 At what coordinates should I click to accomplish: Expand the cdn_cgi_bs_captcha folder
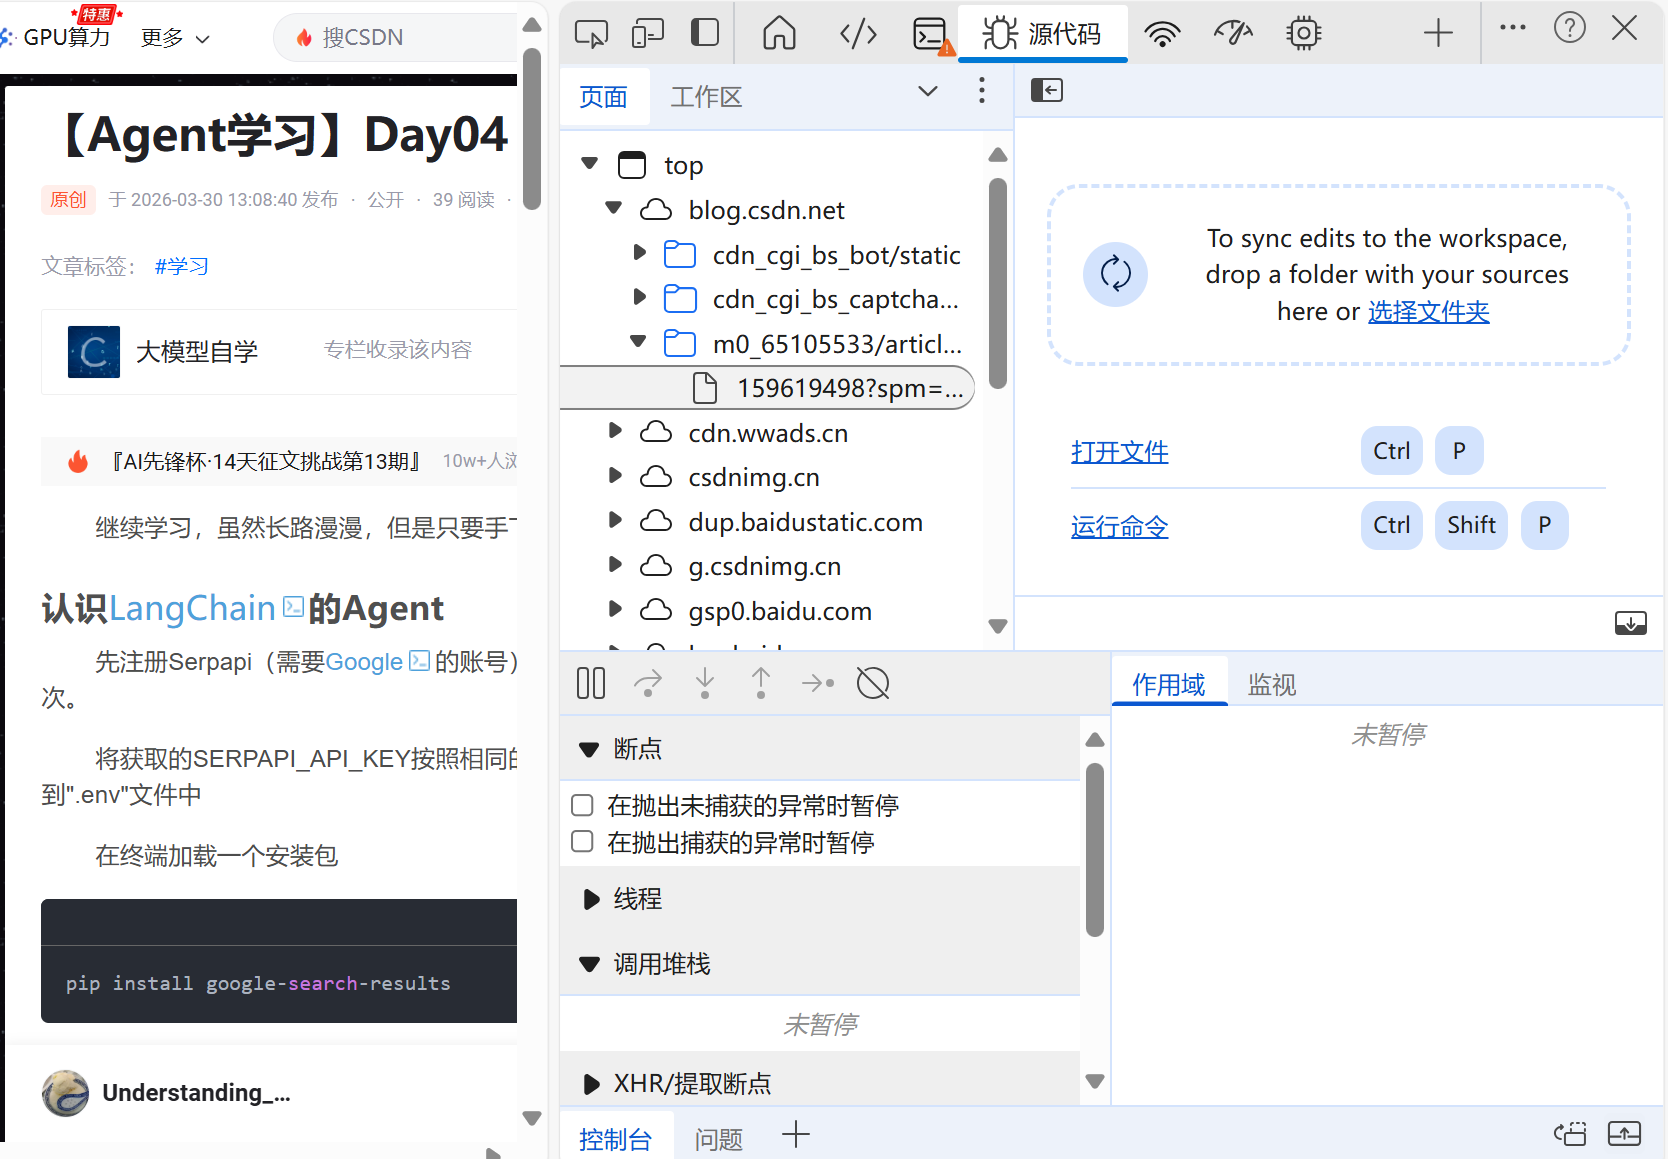pyautogui.click(x=640, y=297)
